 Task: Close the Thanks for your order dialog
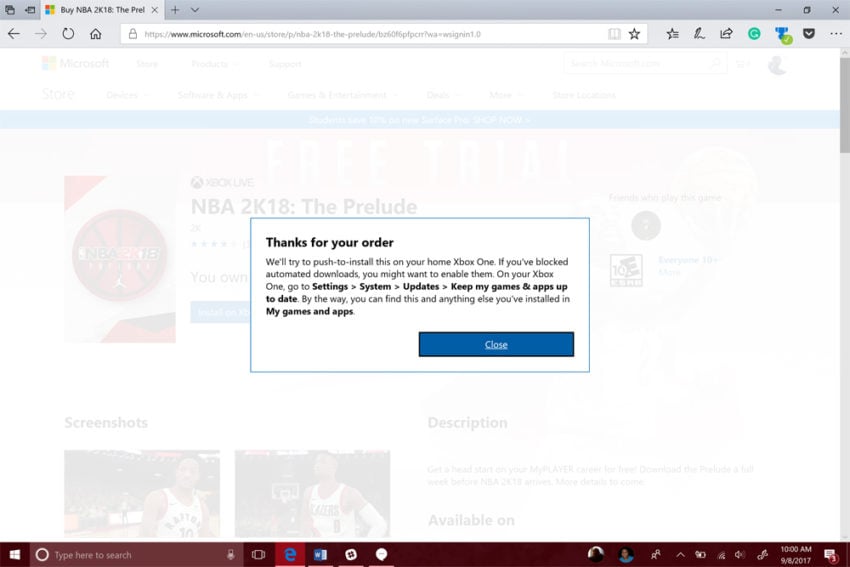(496, 344)
